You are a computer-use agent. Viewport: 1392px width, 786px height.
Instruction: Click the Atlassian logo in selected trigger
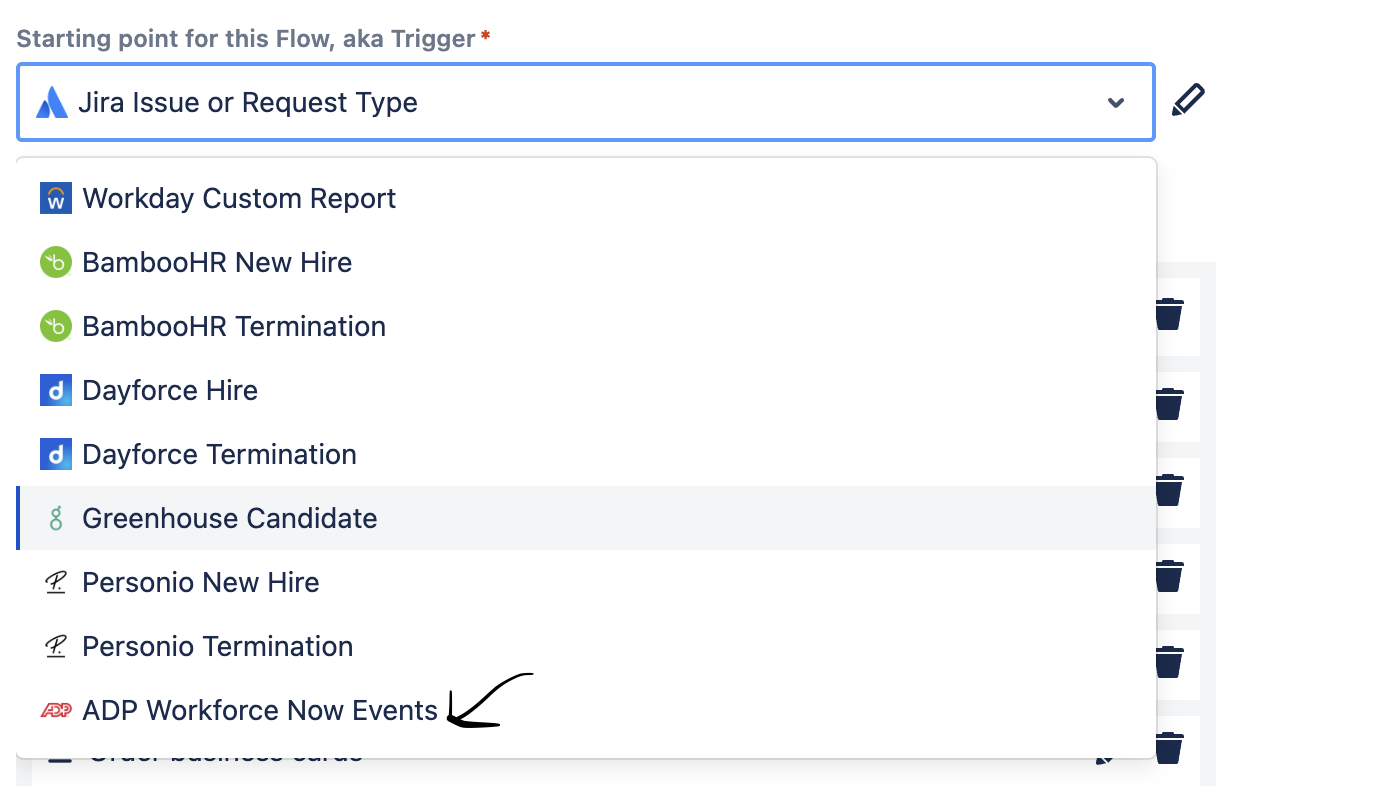(x=52, y=102)
